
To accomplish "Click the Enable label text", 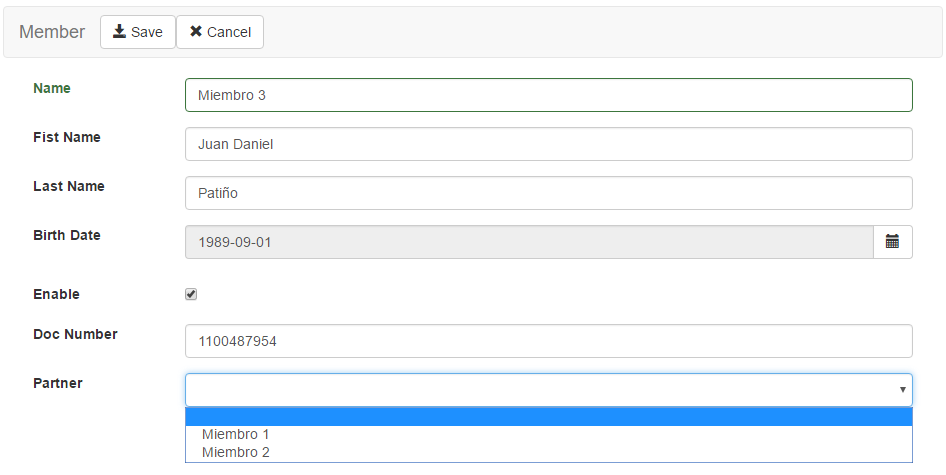I will (x=56, y=295).
